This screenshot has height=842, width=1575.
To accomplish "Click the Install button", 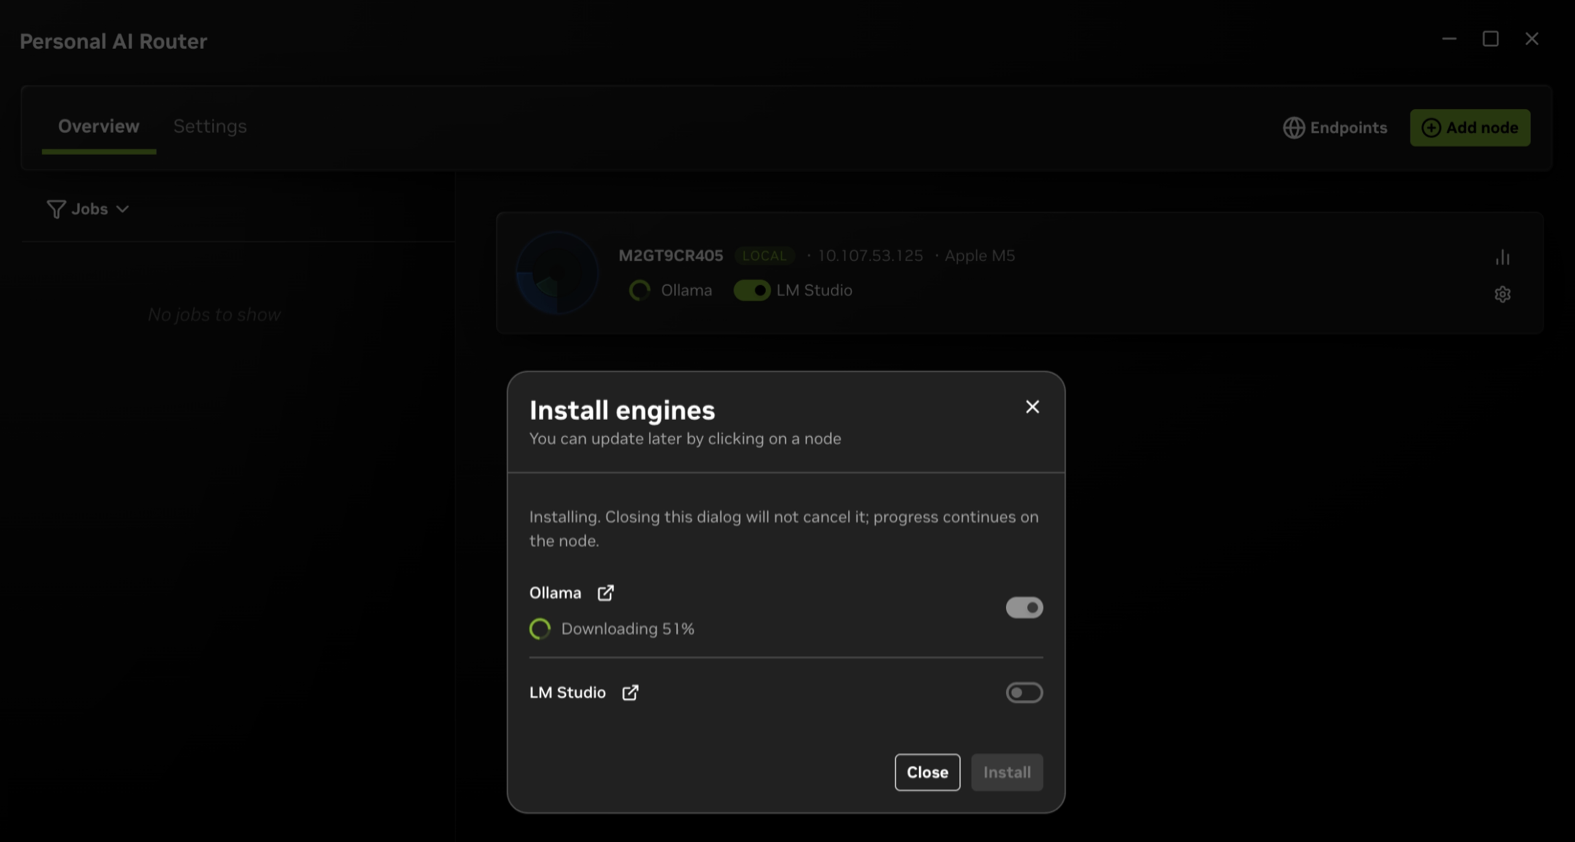I will coord(1007,772).
